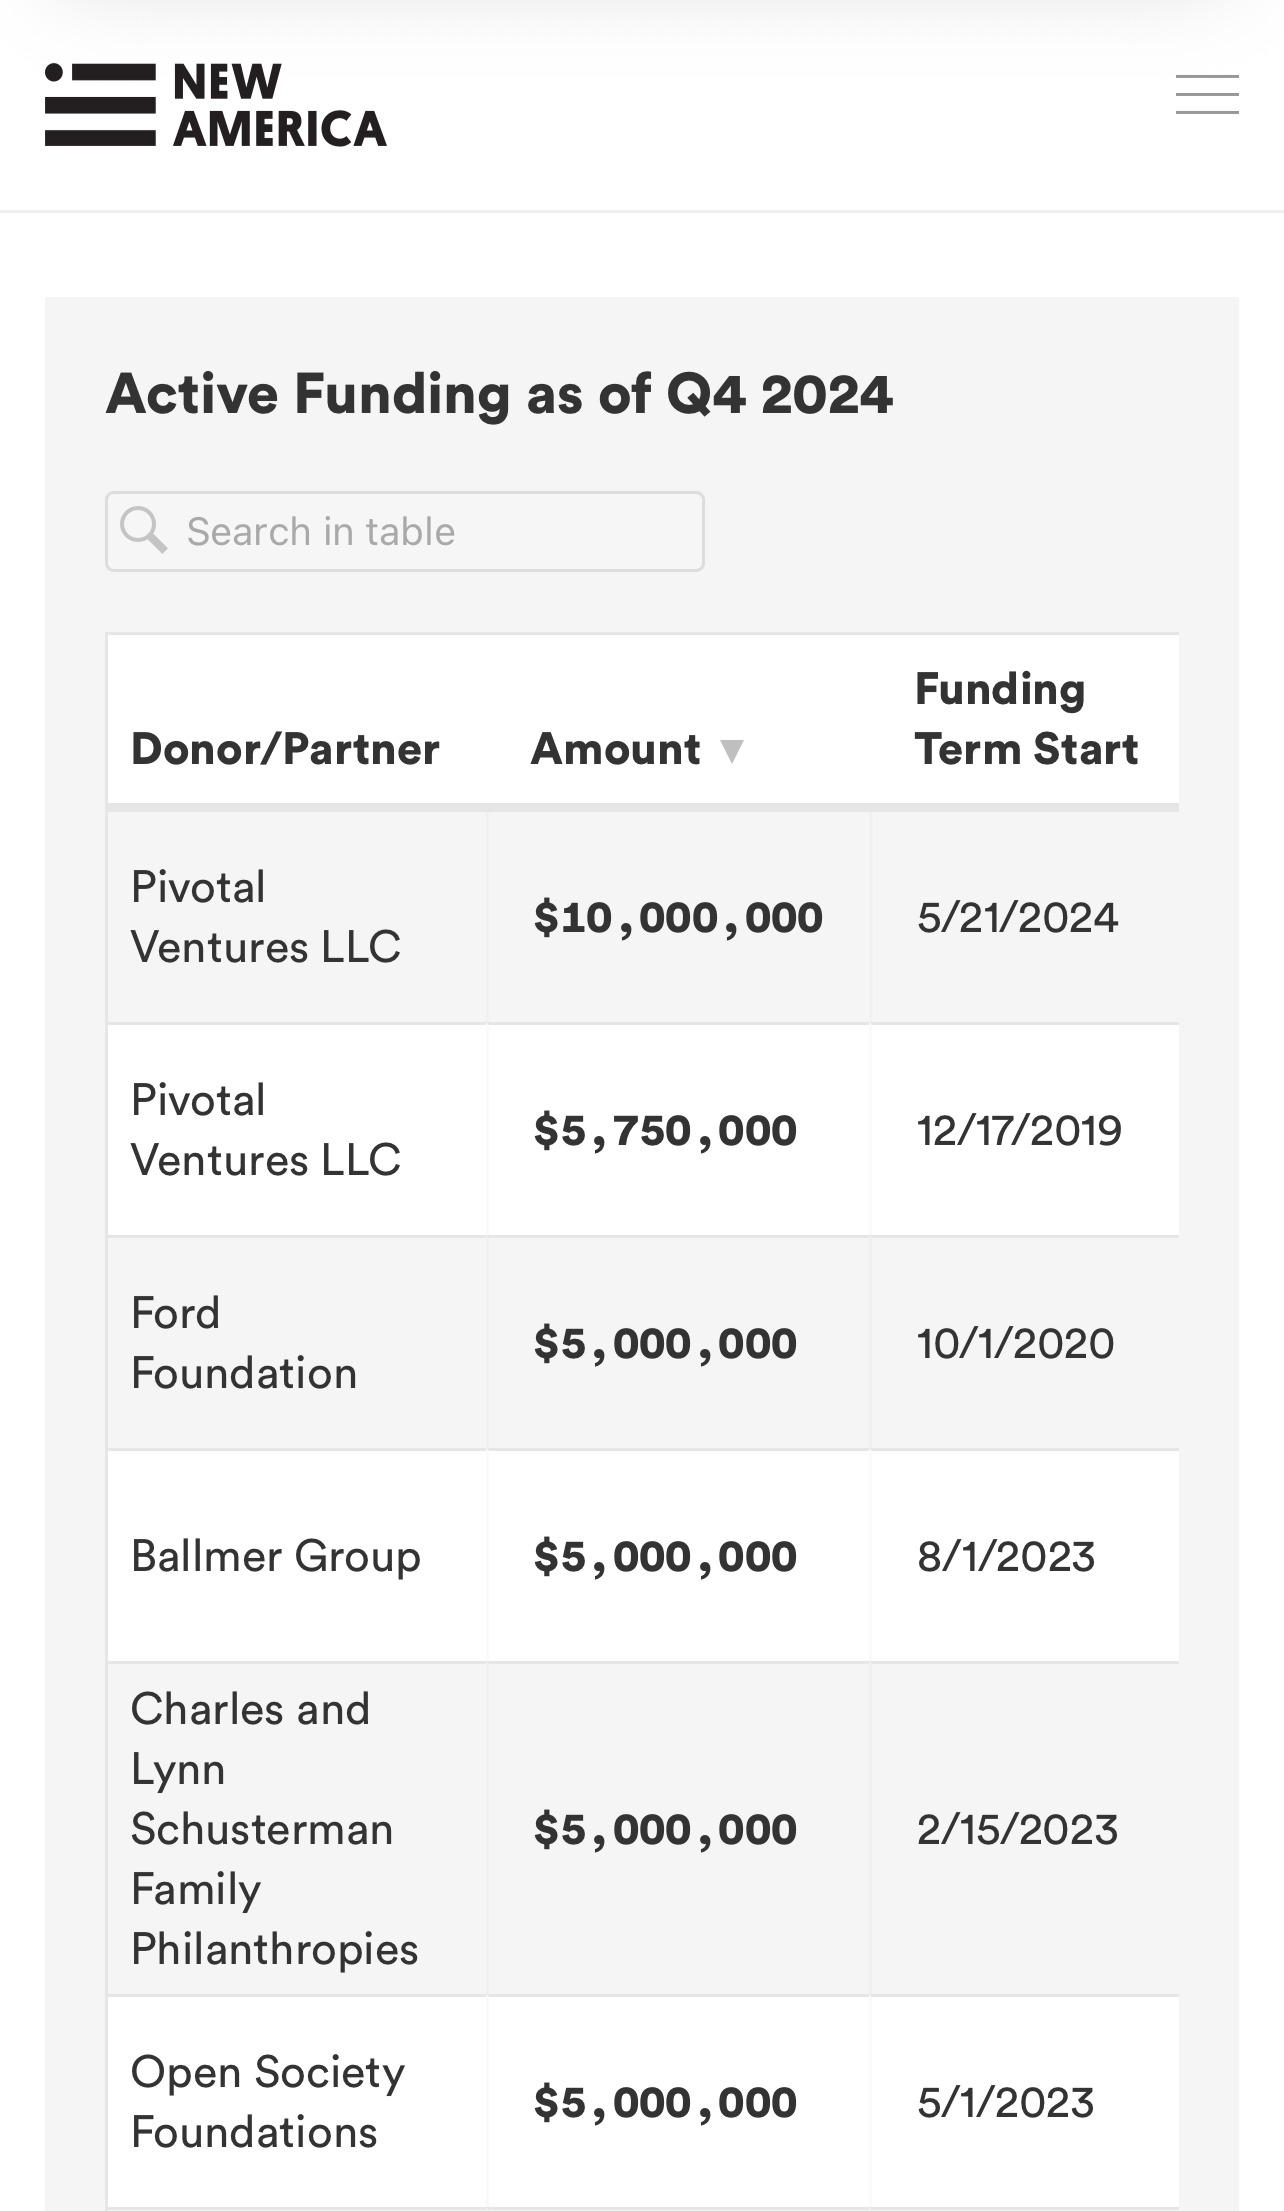Viewport: 1284px width, 2211px height.
Task: Click the $10,000,000 amount cell
Action: tap(678, 918)
